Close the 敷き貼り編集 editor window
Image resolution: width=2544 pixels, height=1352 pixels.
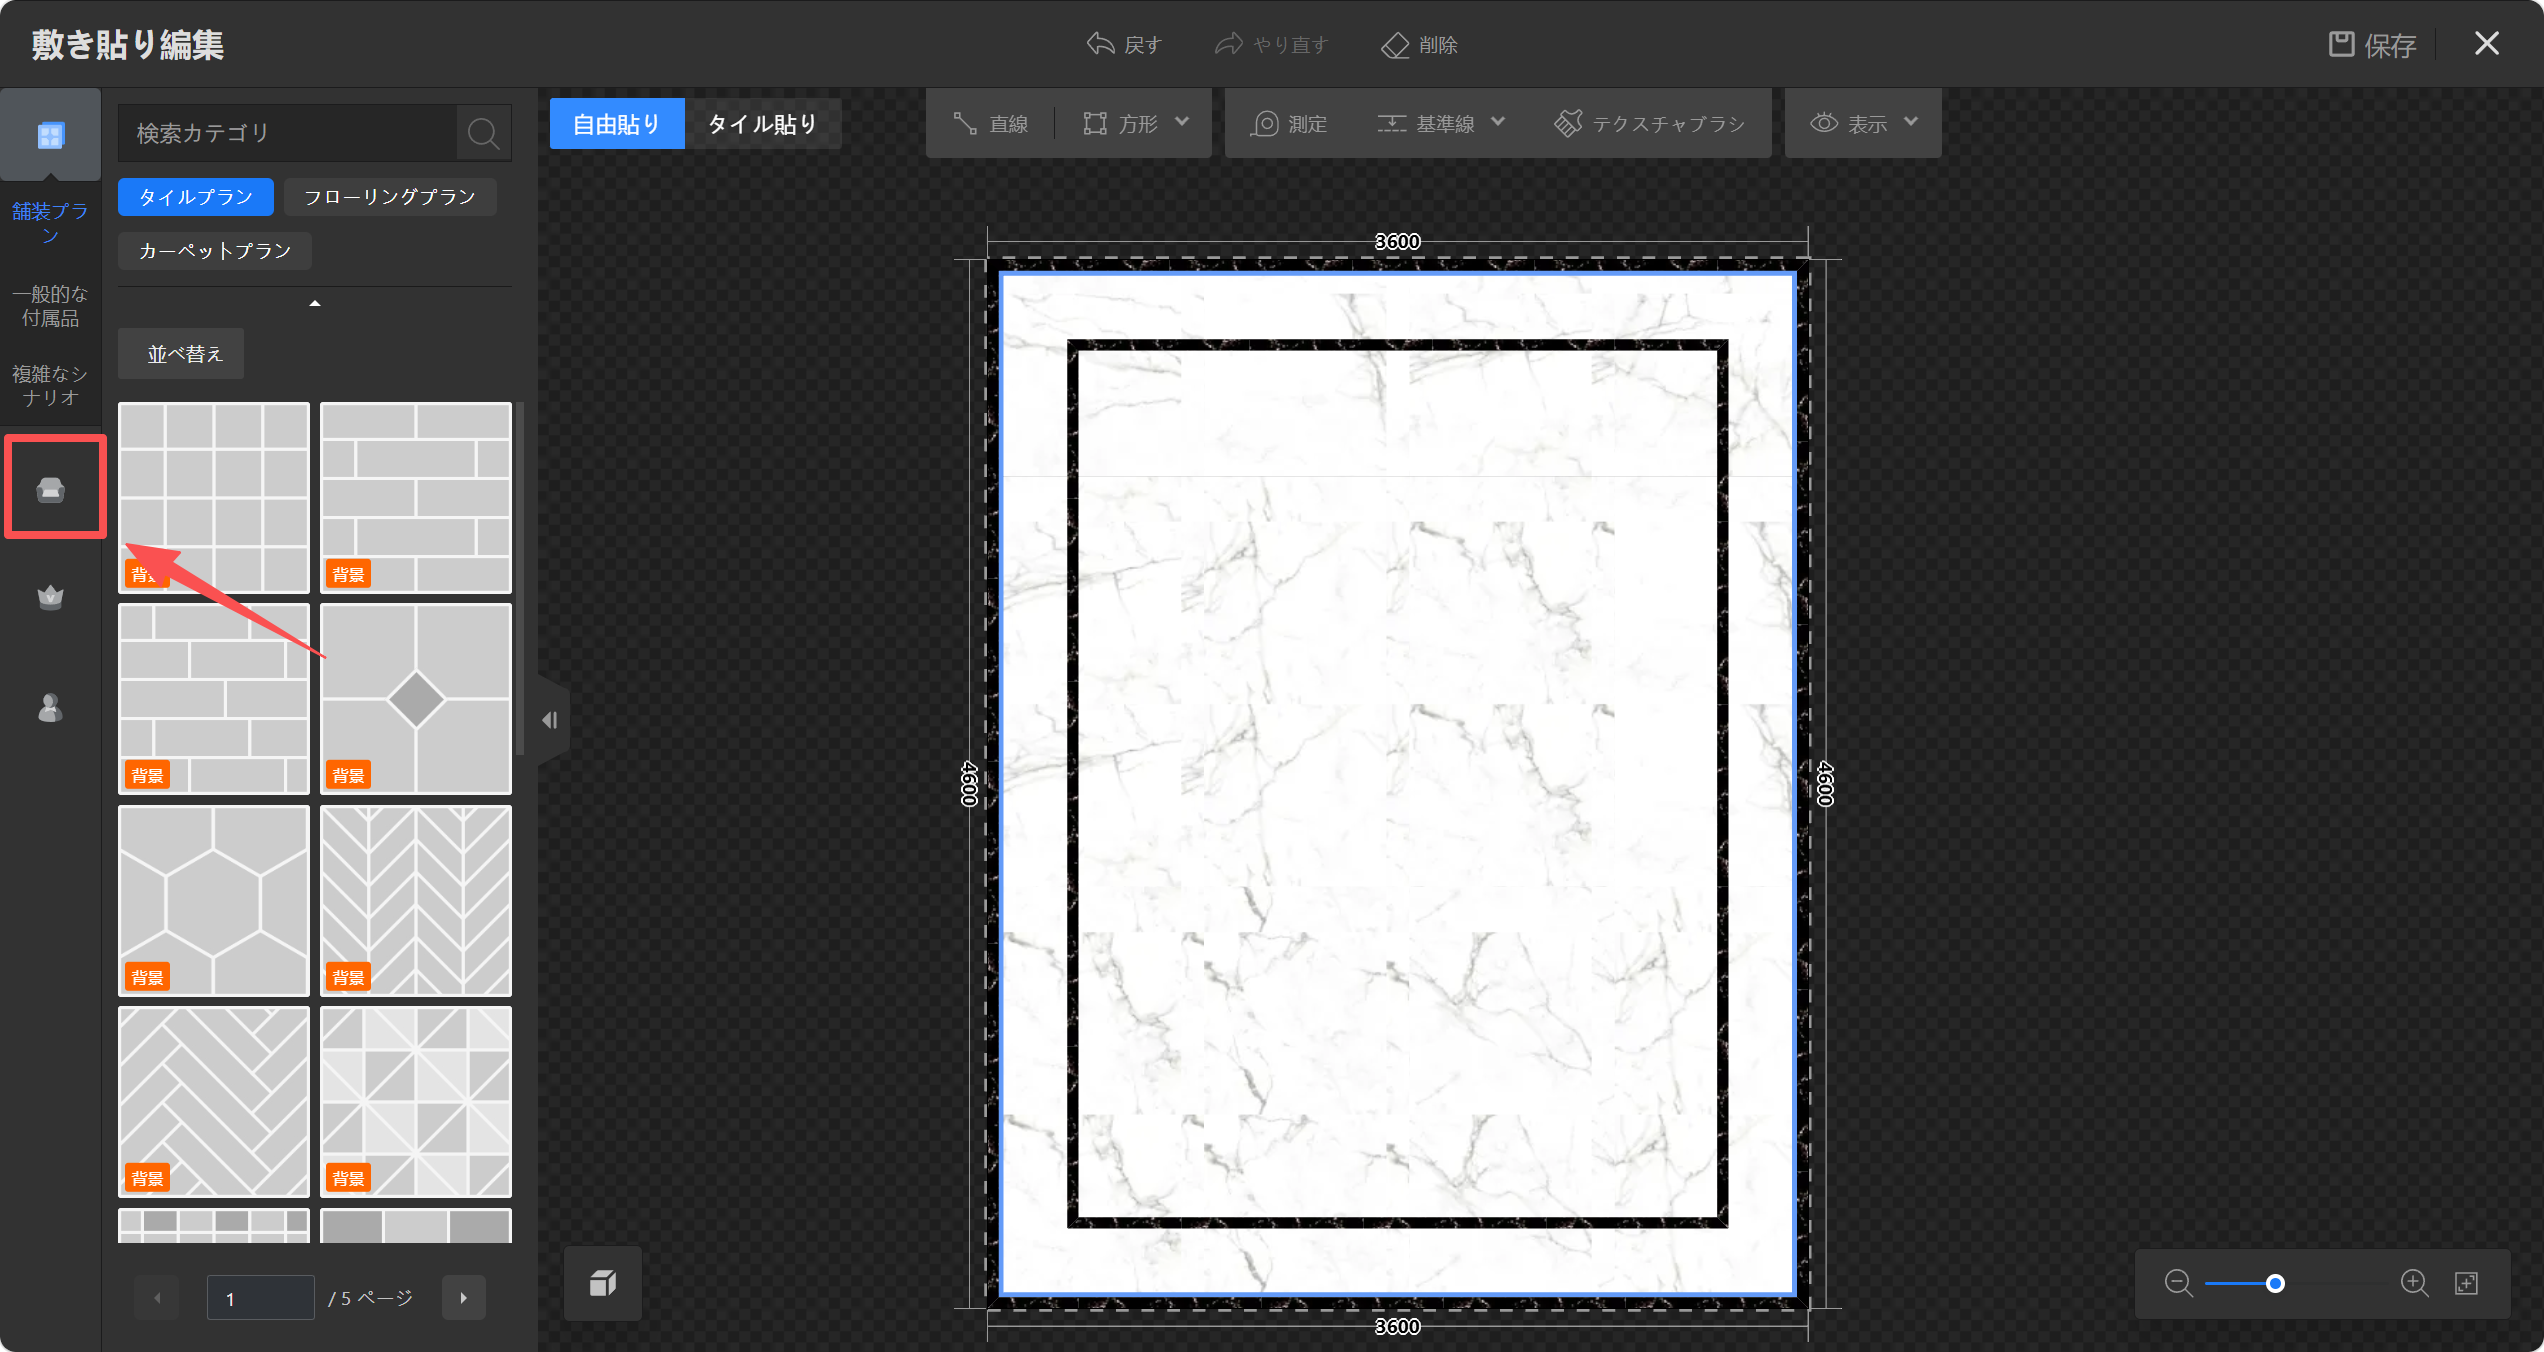pyautogui.click(x=2487, y=43)
